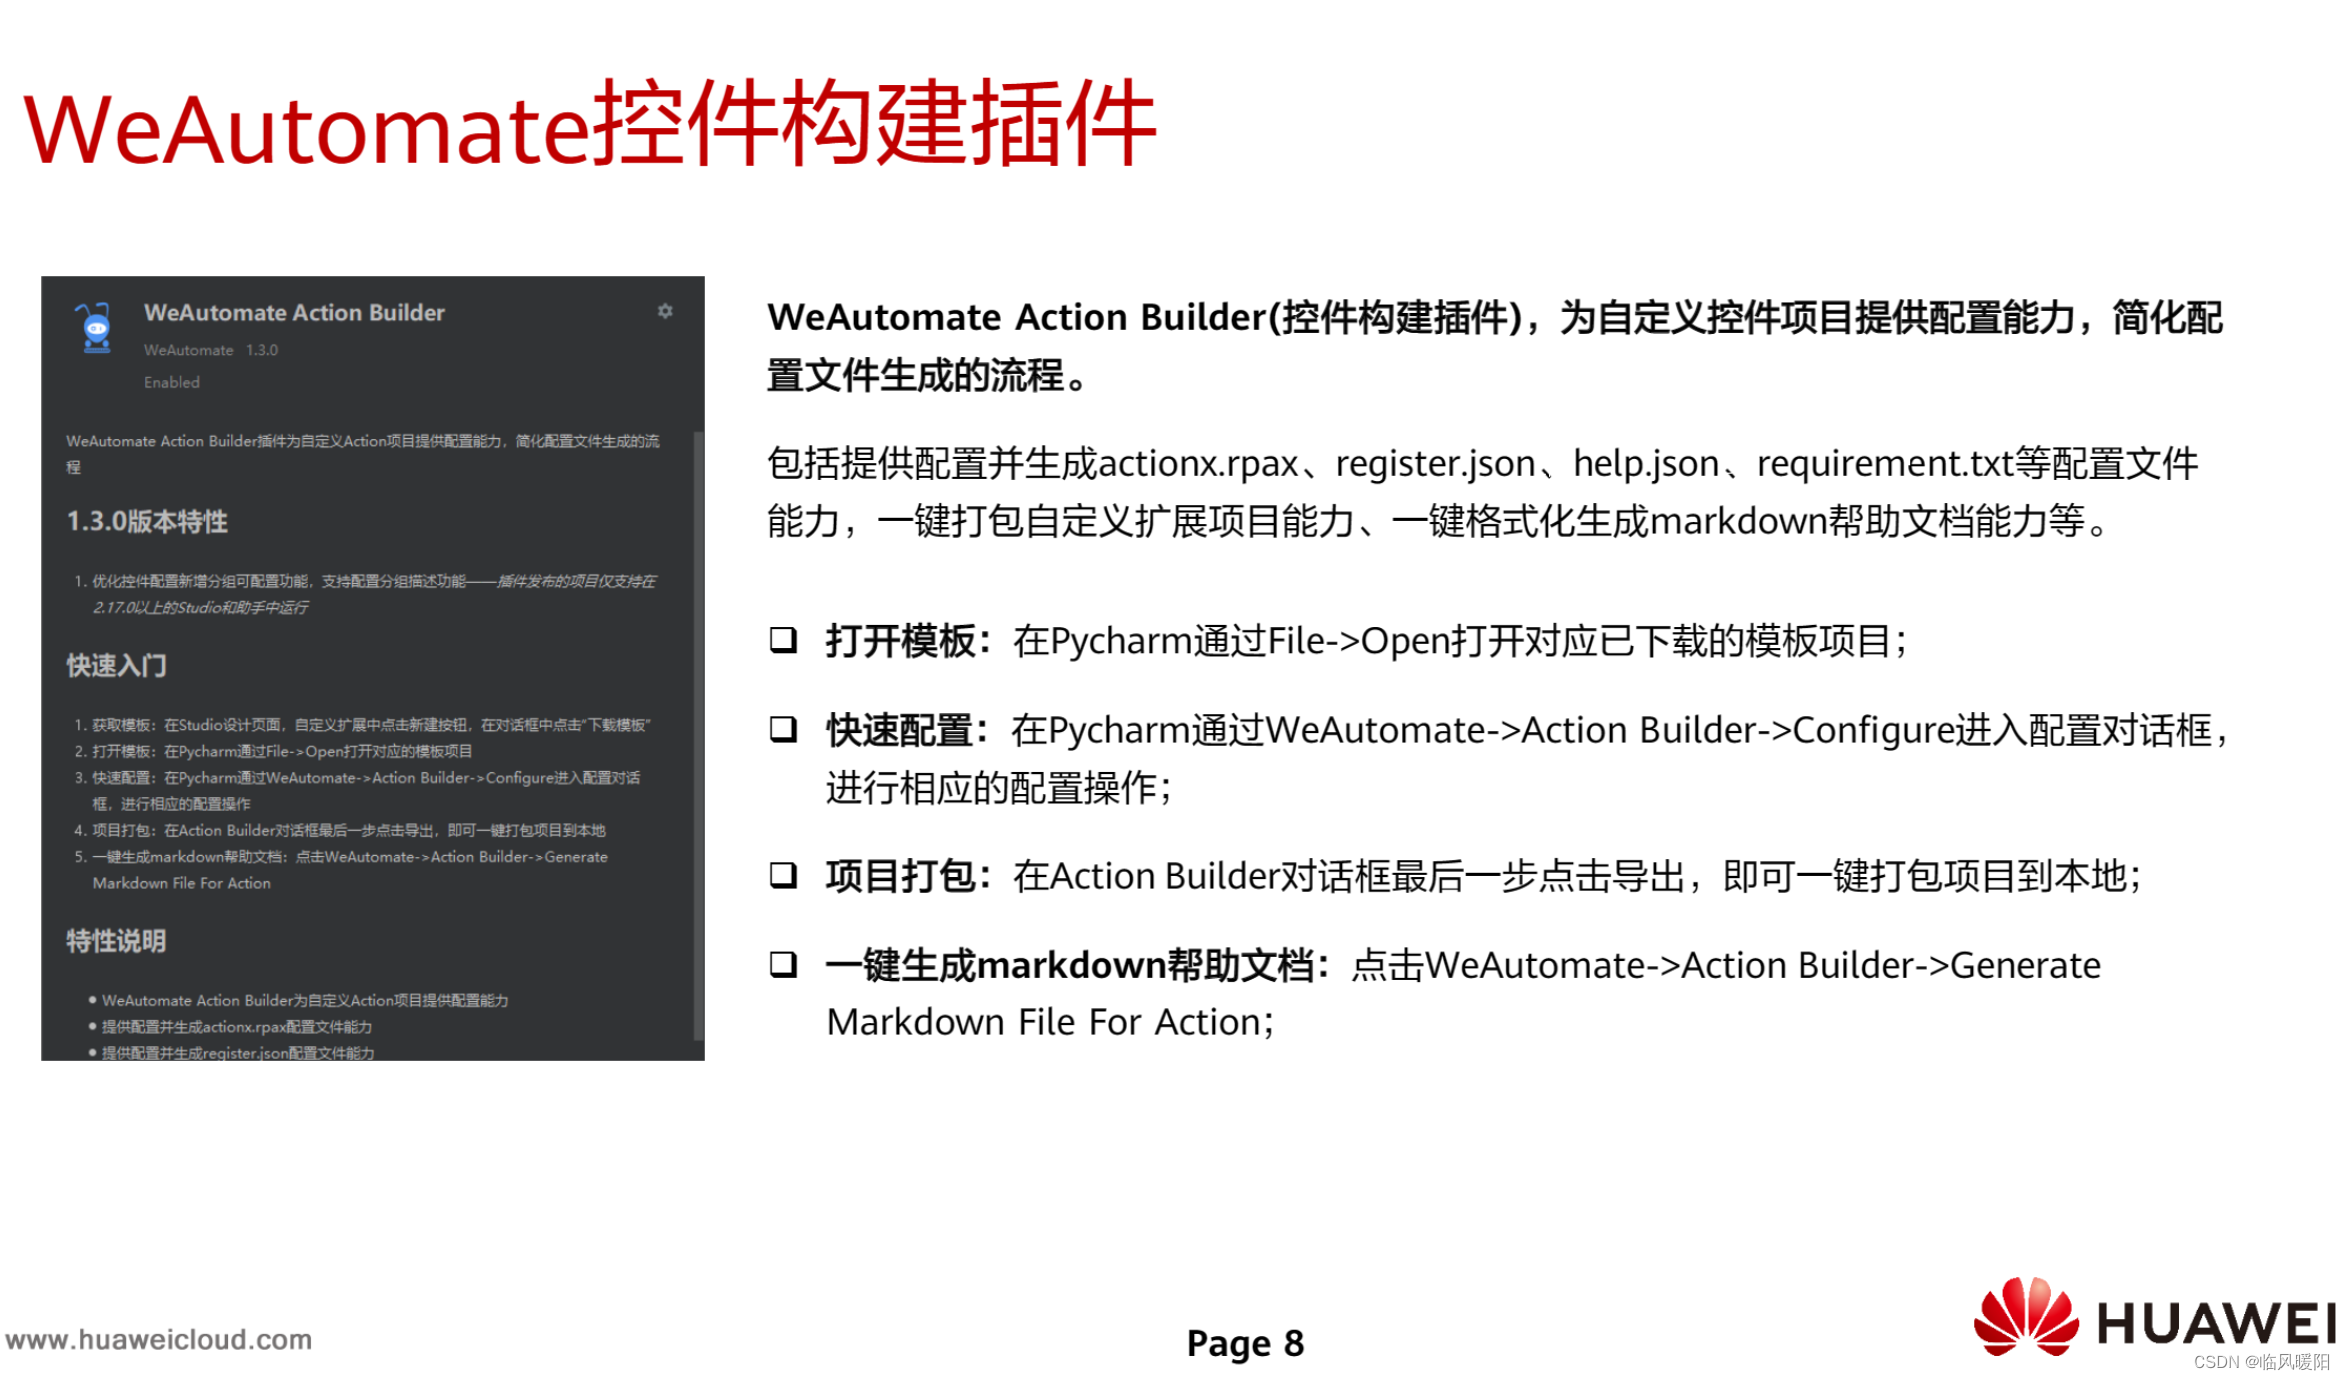Open the www.huaweicloud.com link

click(x=158, y=1339)
